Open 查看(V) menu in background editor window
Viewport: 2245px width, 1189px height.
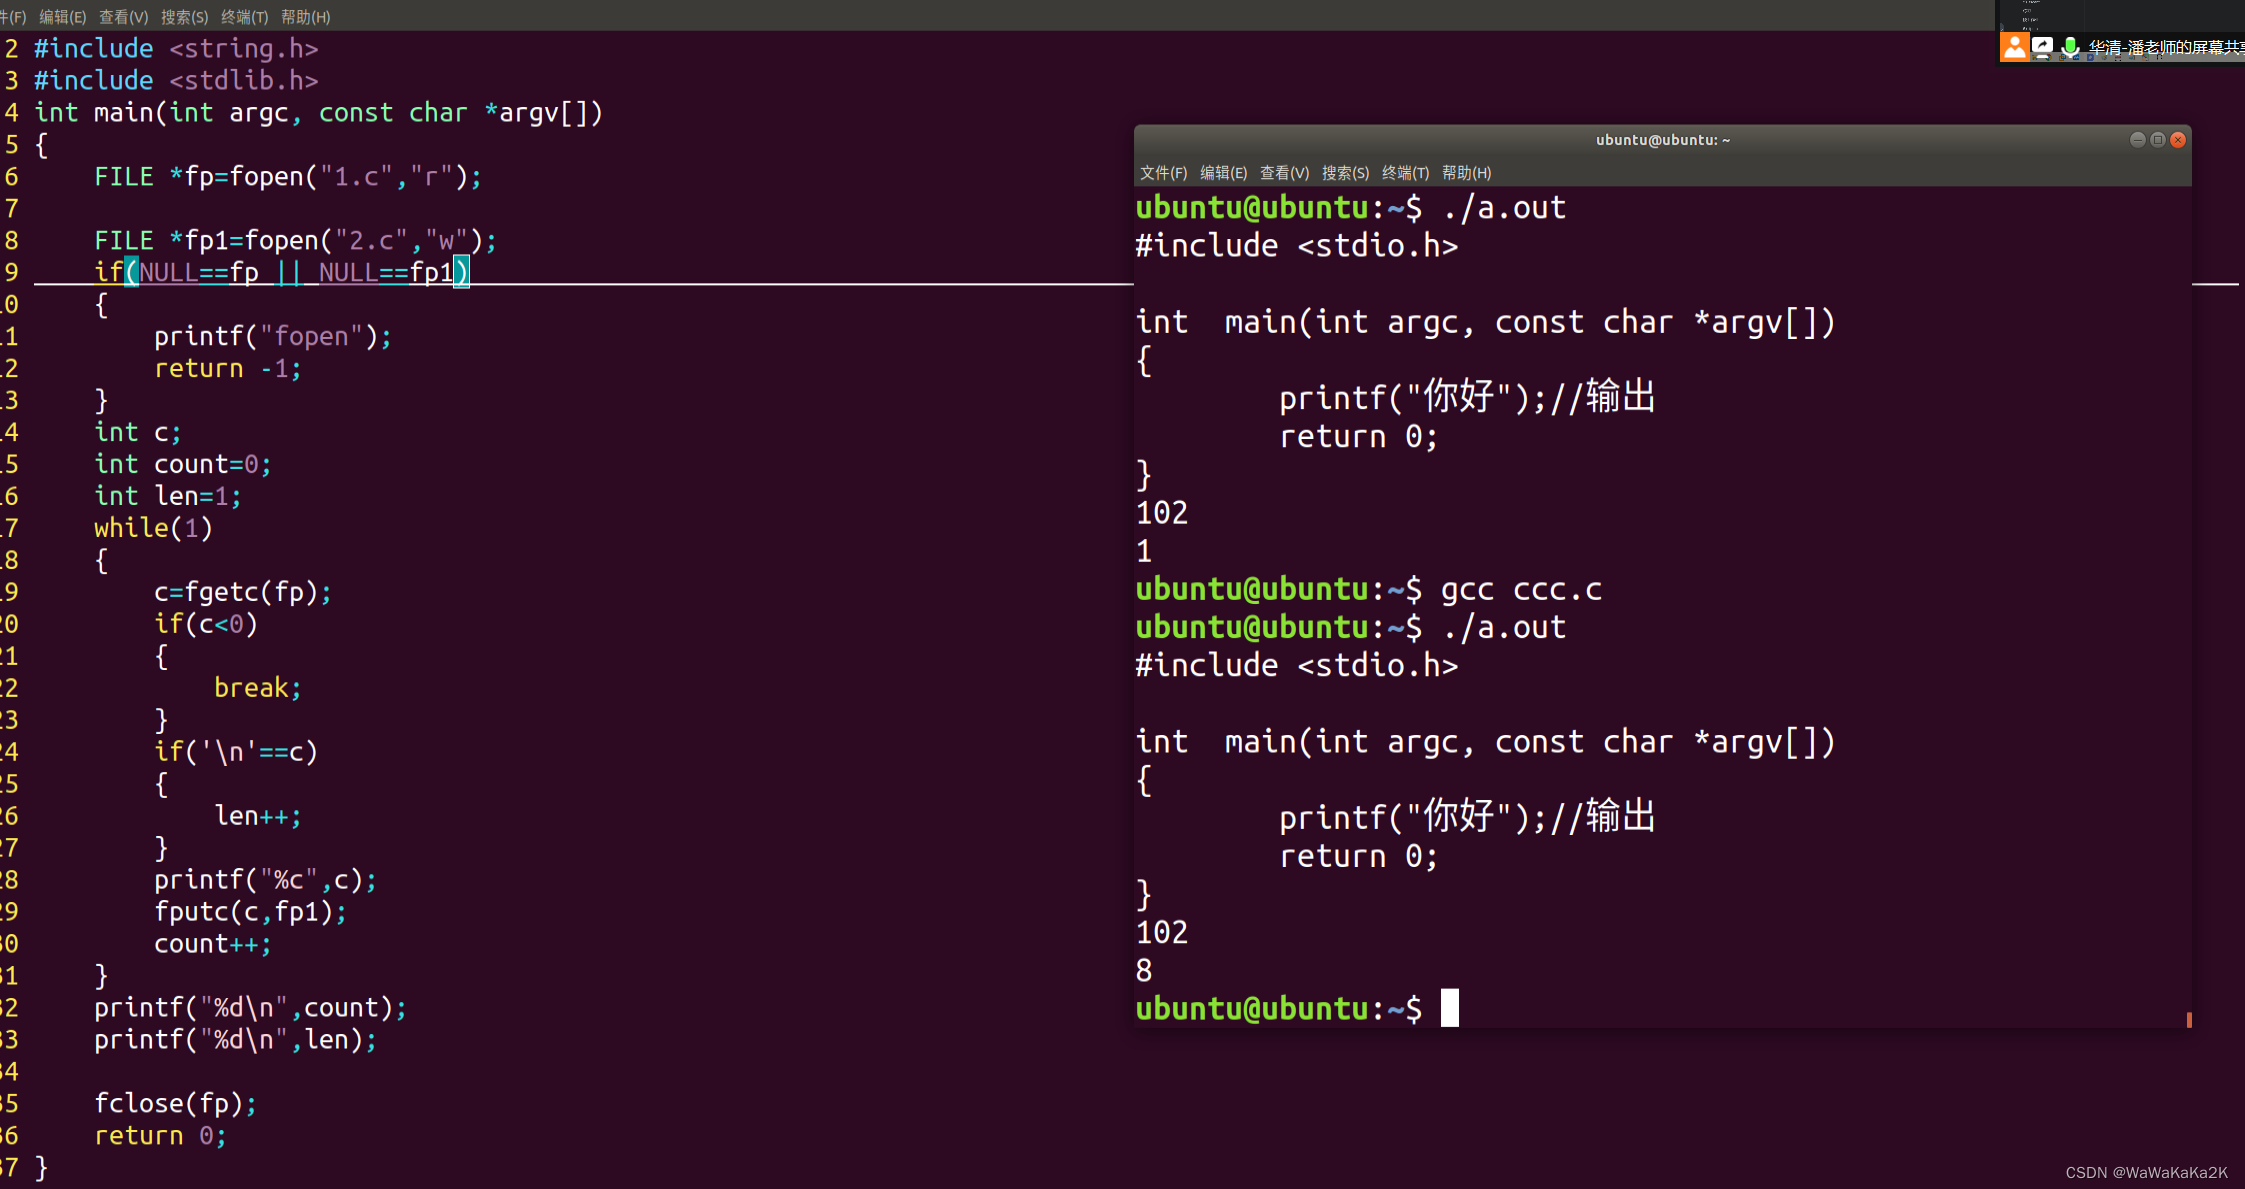click(123, 17)
